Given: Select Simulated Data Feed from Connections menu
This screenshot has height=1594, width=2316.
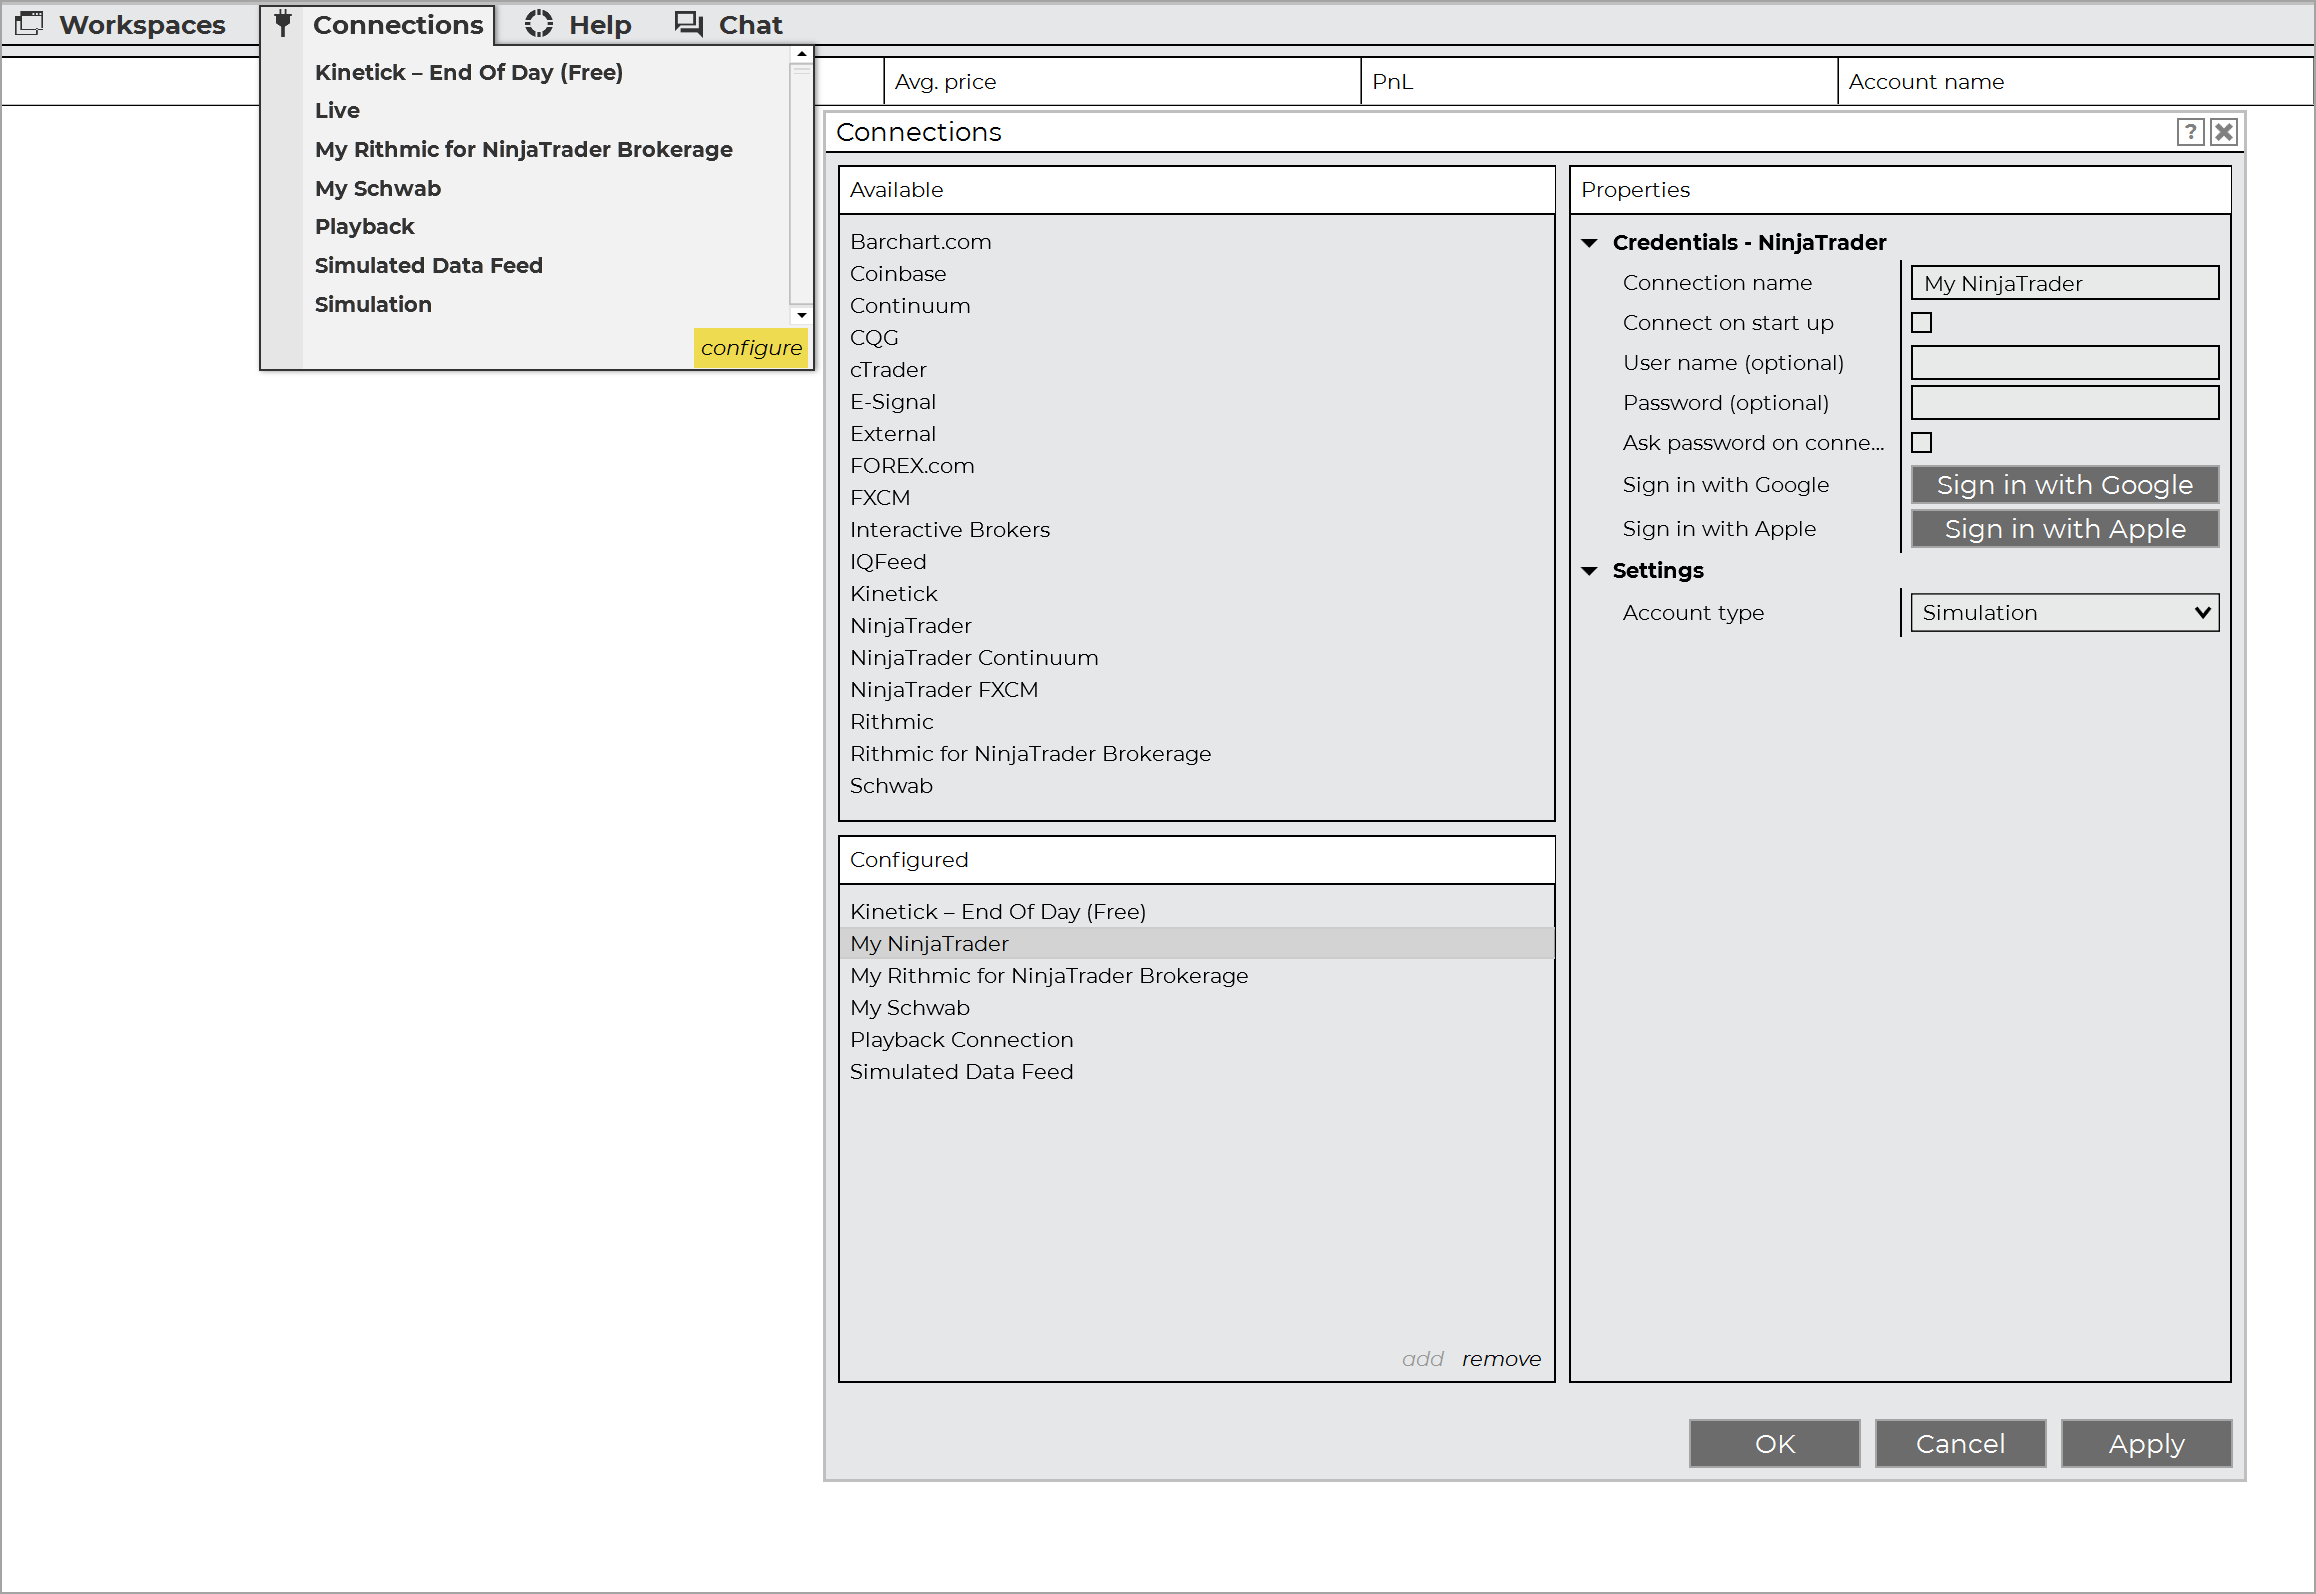Looking at the screenshot, I should [428, 265].
